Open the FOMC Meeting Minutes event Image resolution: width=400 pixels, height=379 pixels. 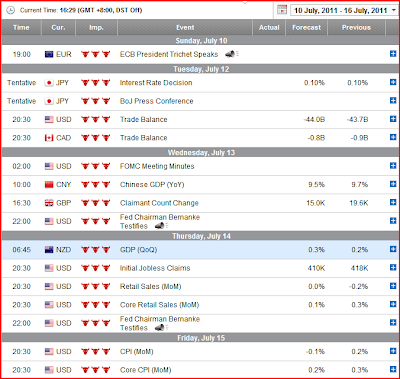(157, 166)
